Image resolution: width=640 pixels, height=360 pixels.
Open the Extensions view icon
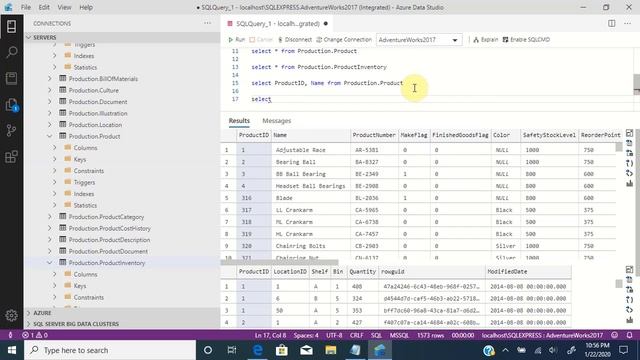pos(11,157)
